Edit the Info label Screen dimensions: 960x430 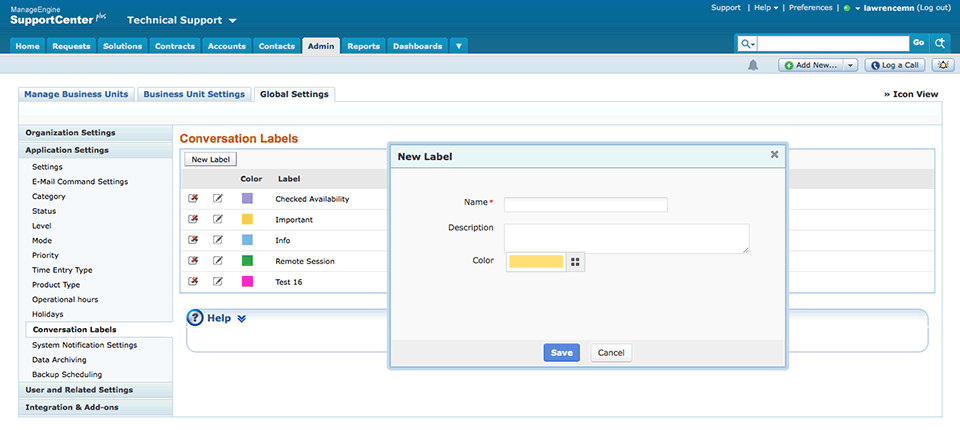tap(217, 240)
